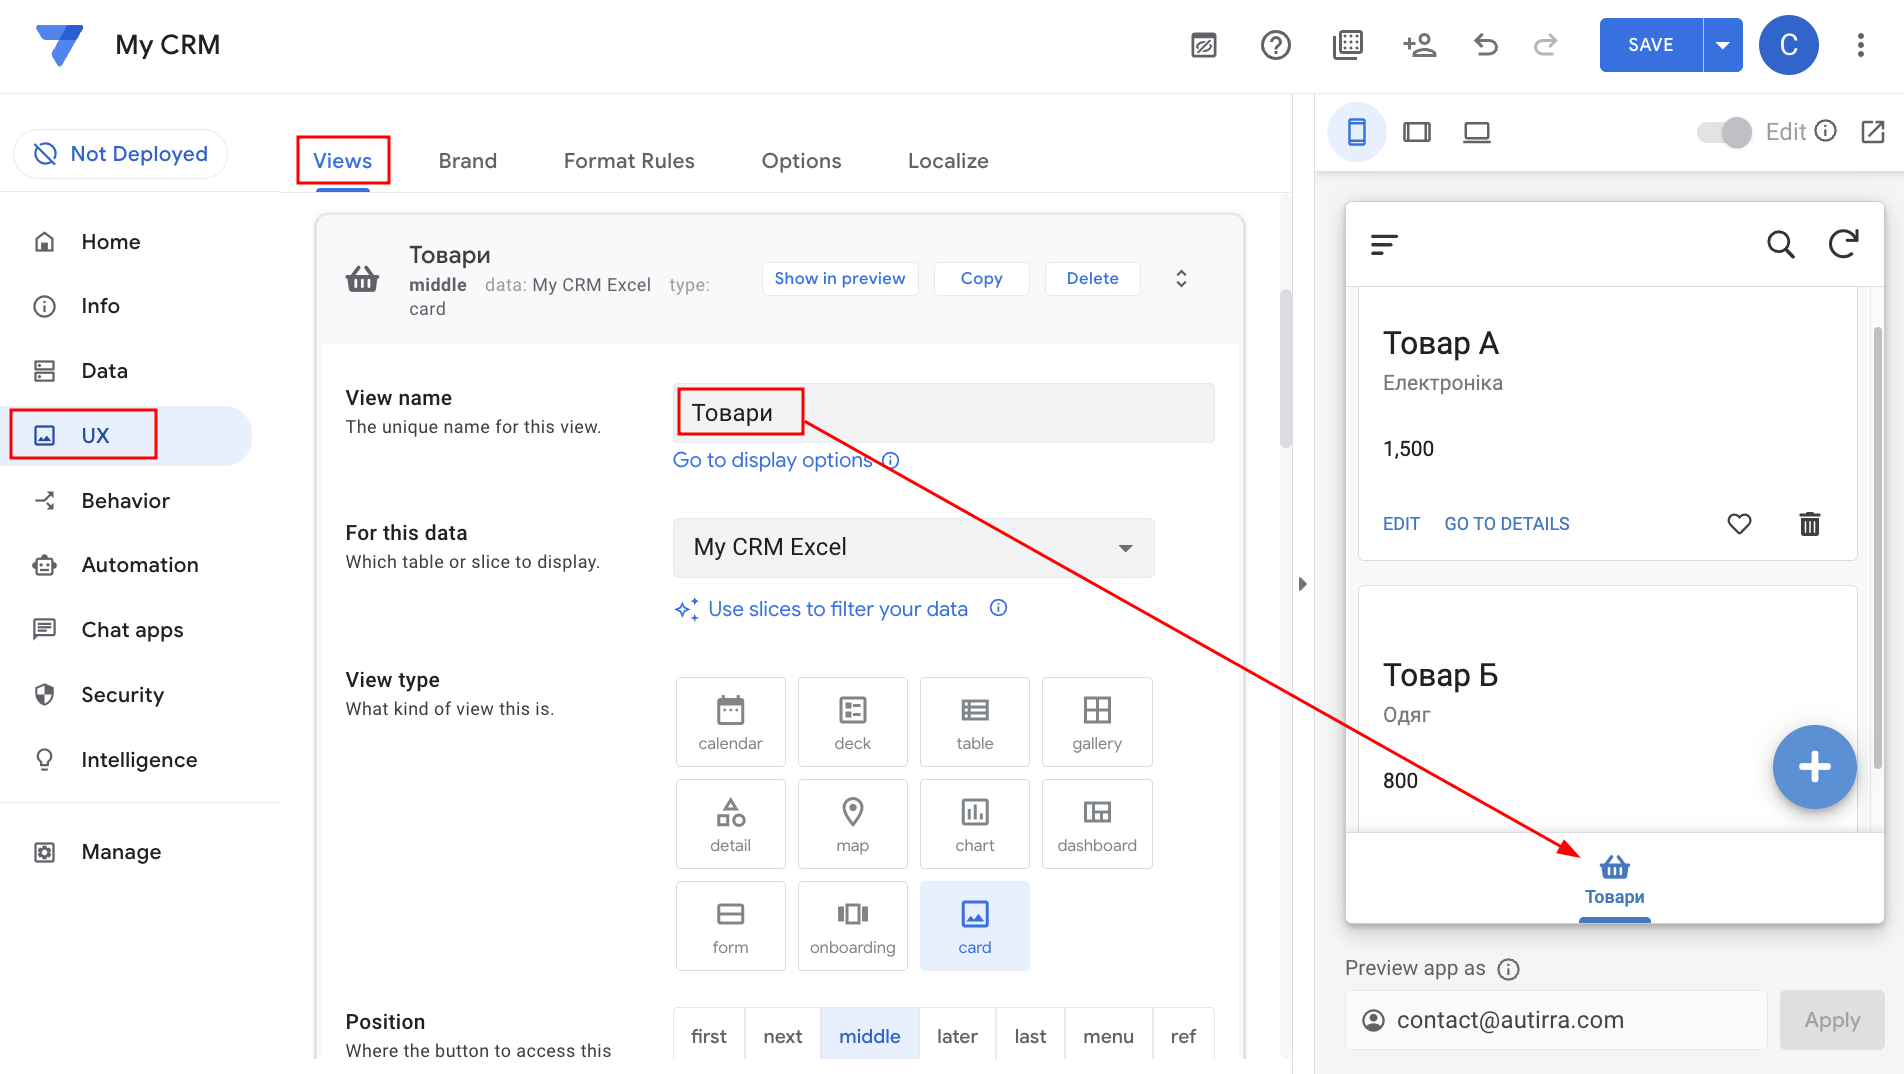Open the three-dot more options menu
Viewport: 1904px width, 1074px height.
pos(1861,45)
